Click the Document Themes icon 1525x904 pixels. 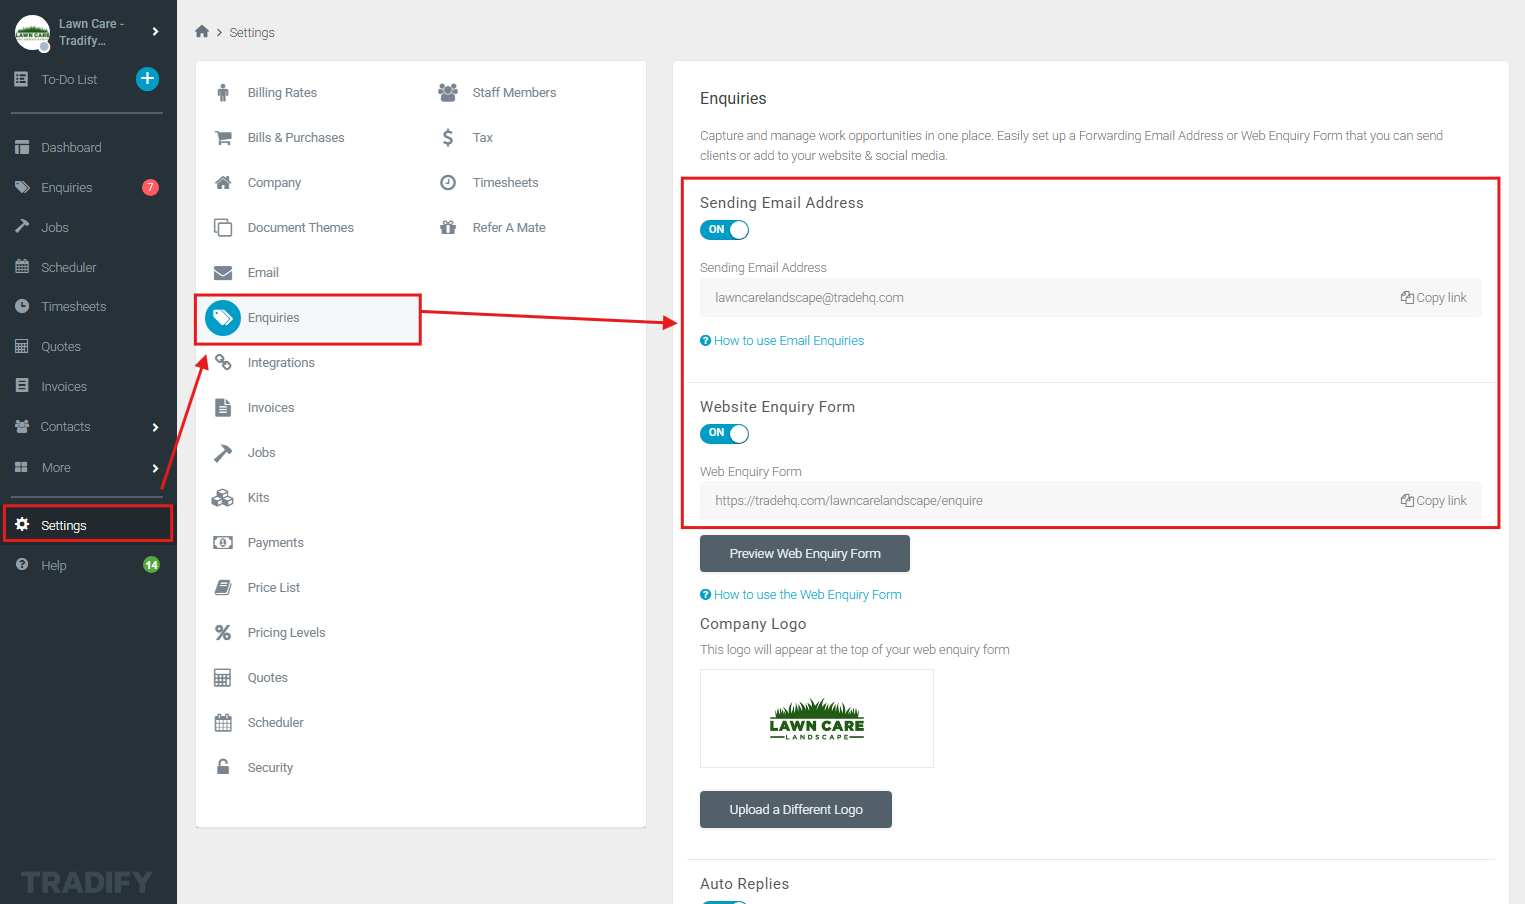(223, 227)
